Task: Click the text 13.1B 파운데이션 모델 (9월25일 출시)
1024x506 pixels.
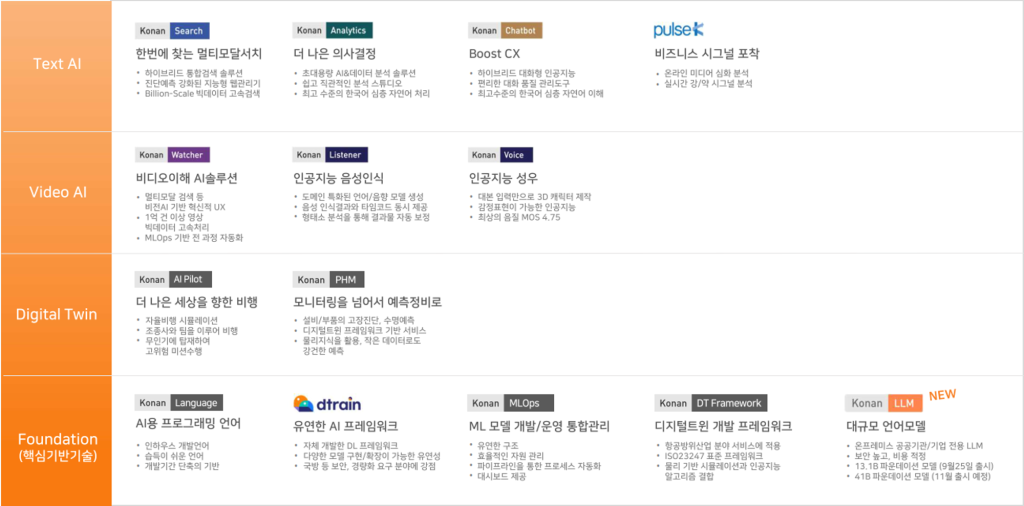Action: tap(923, 466)
